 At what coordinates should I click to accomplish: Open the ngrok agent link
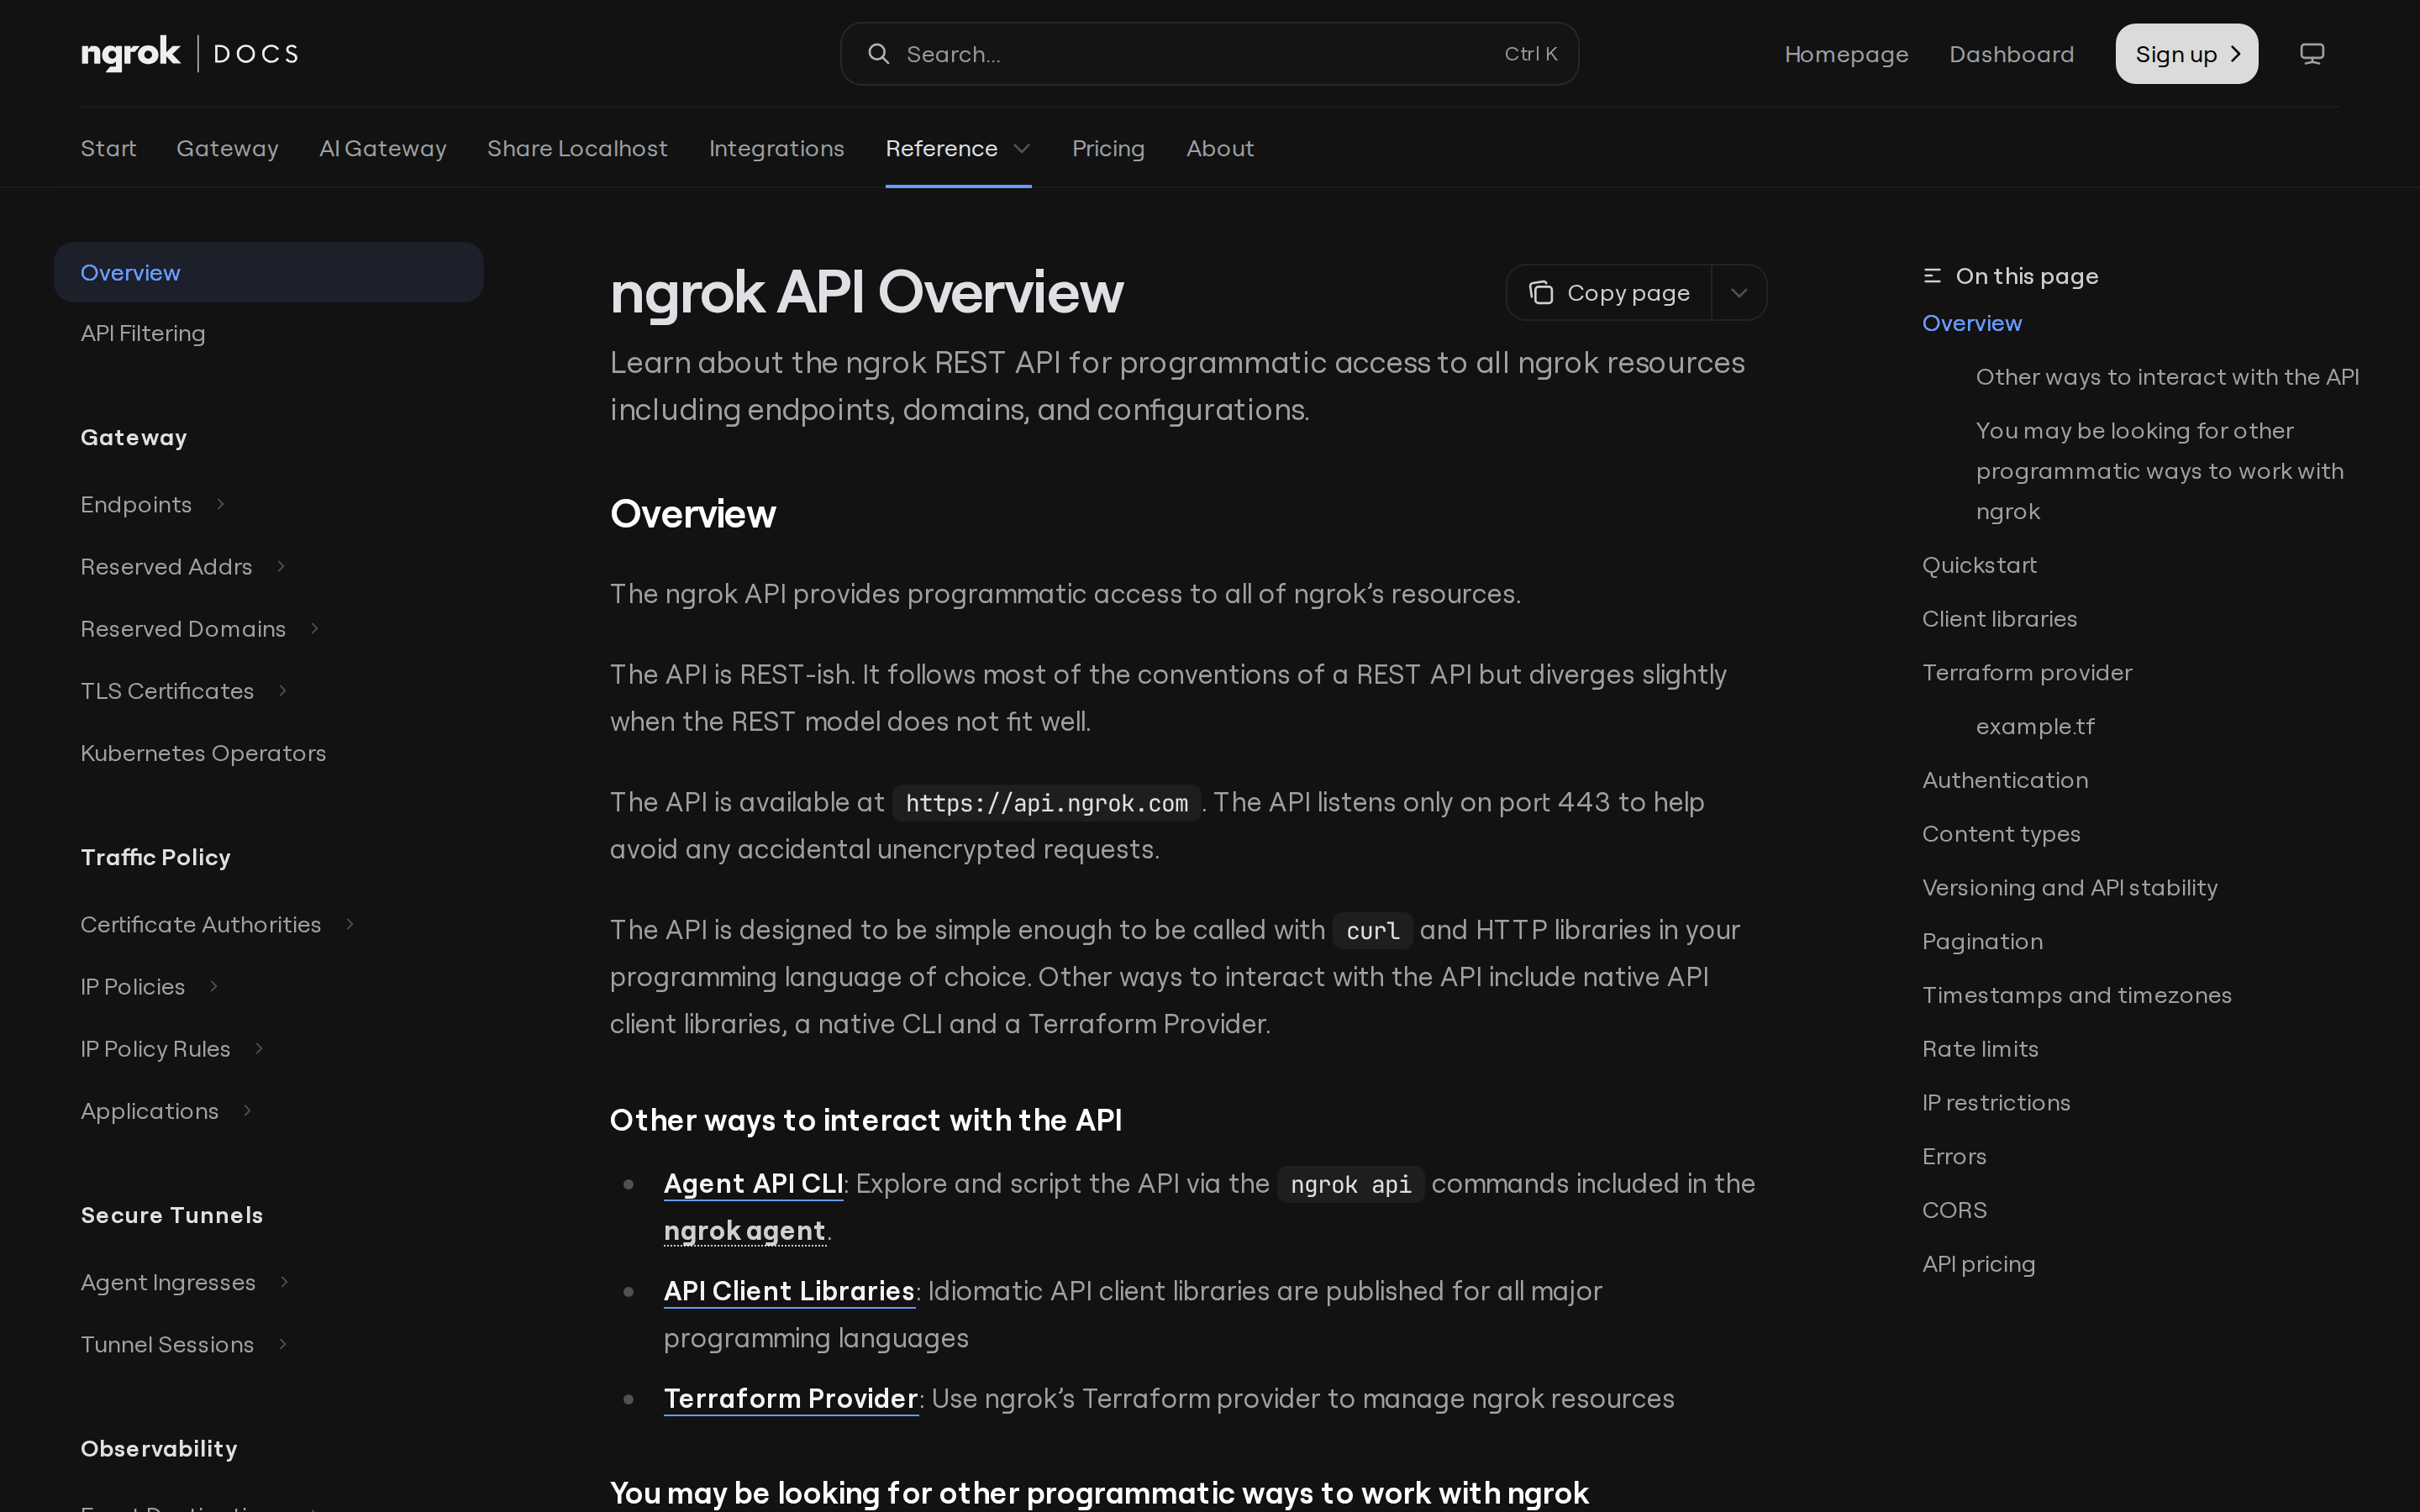745,1231
